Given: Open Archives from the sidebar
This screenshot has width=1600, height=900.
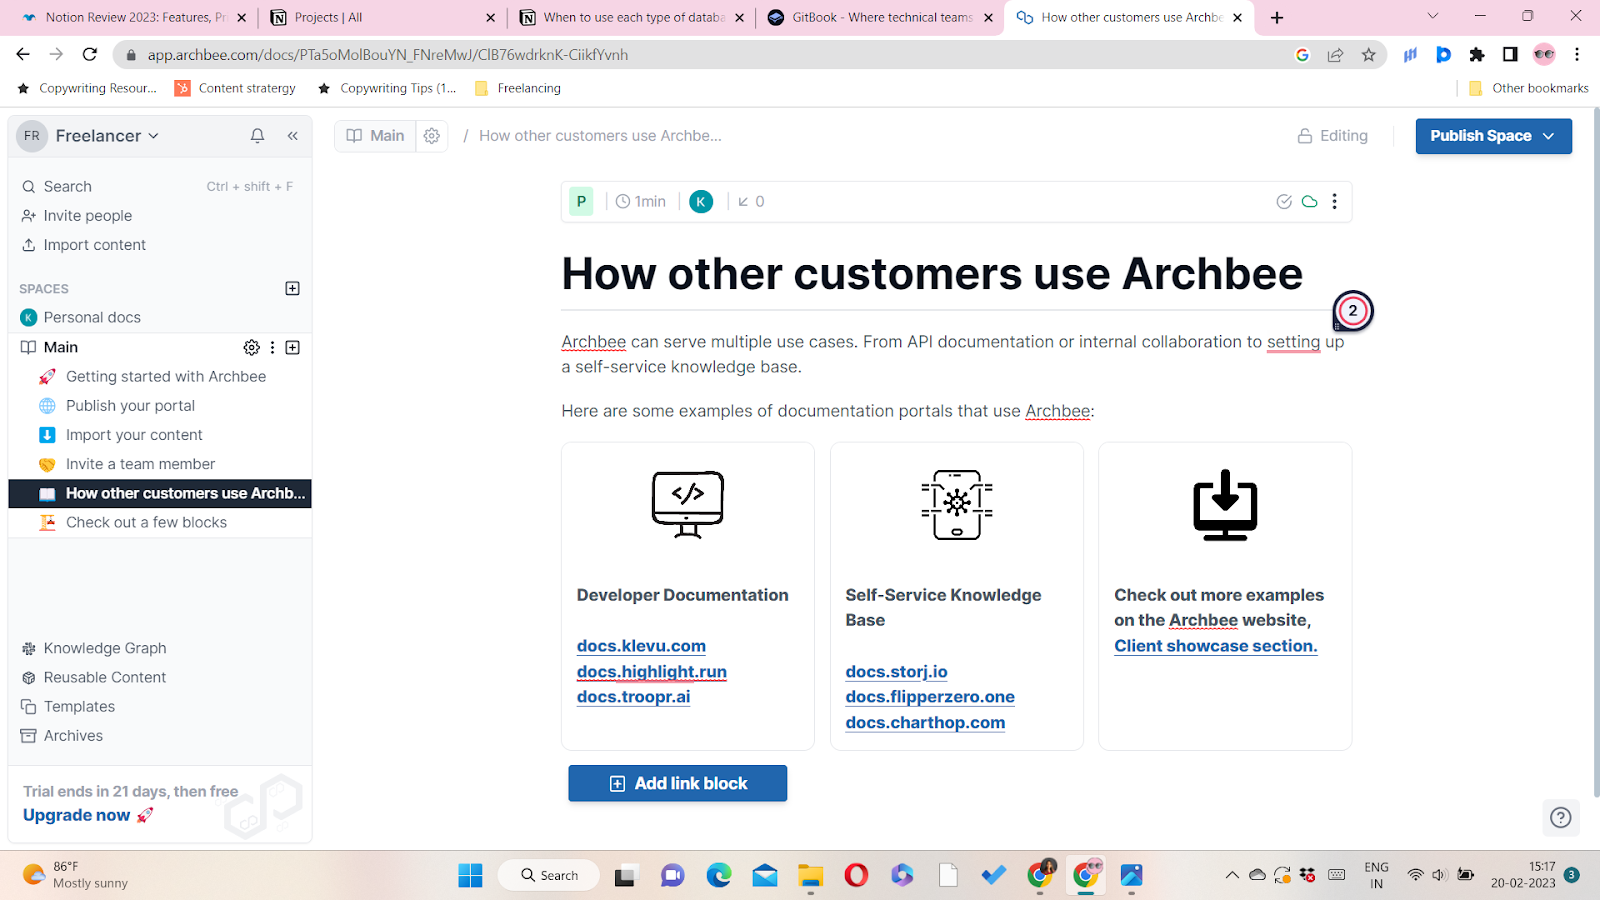Looking at the screenshot, I should click(72, 735).
